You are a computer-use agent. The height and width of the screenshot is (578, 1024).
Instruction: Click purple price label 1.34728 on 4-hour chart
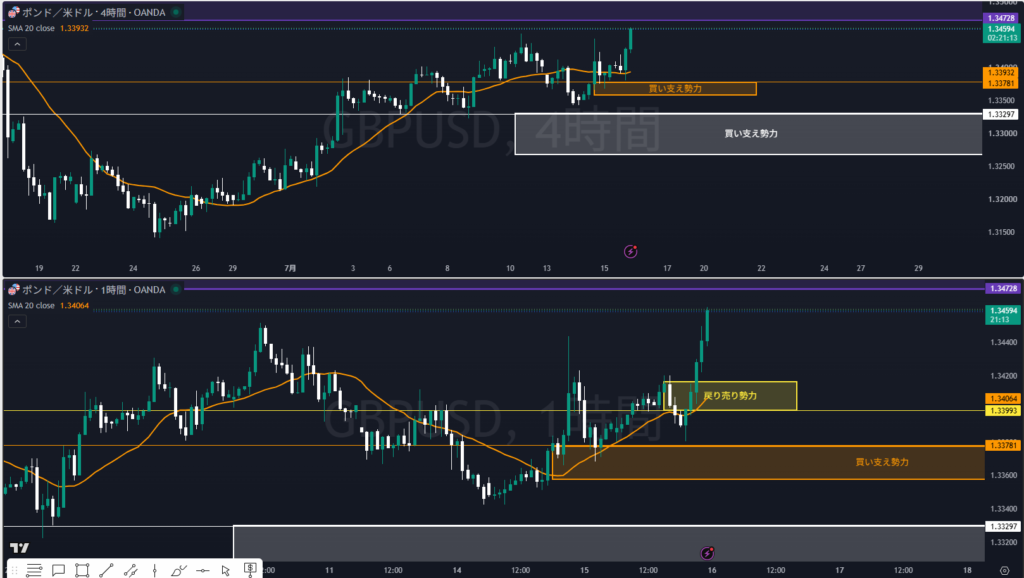point(1000,18)
